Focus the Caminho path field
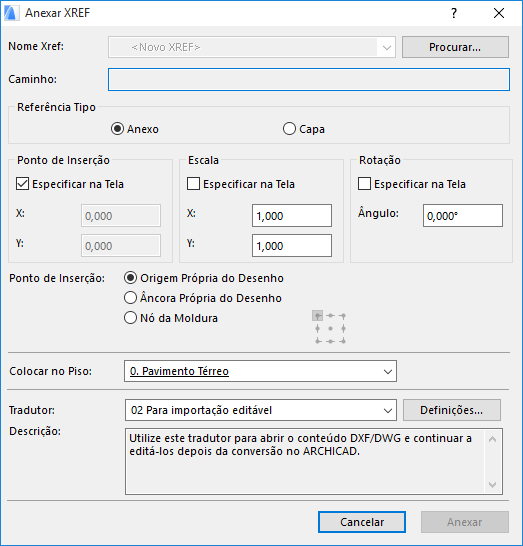The width and height of the screenshot is (523, 546). click(x=309, y=79)
